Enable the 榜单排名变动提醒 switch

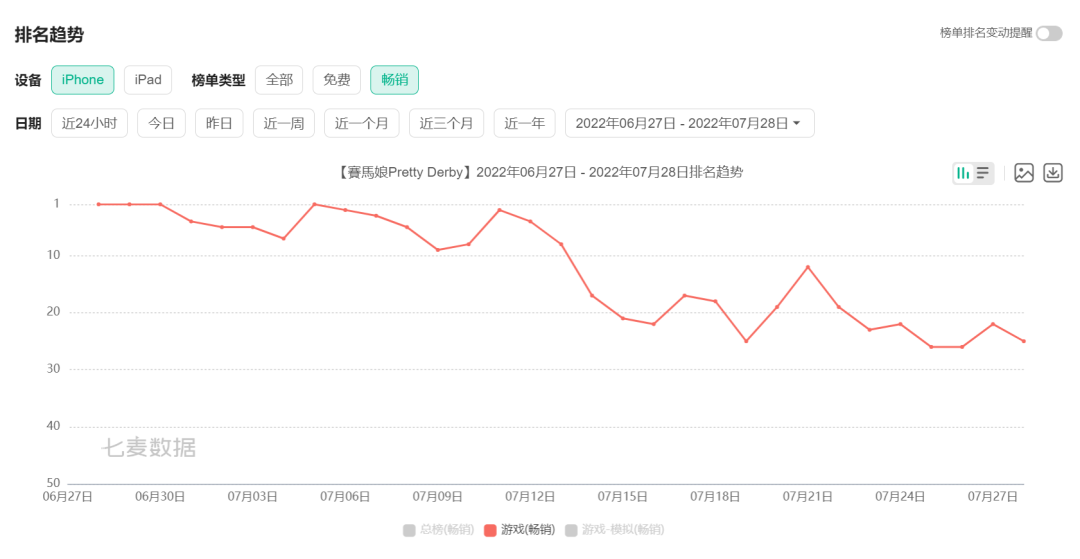1049,33
